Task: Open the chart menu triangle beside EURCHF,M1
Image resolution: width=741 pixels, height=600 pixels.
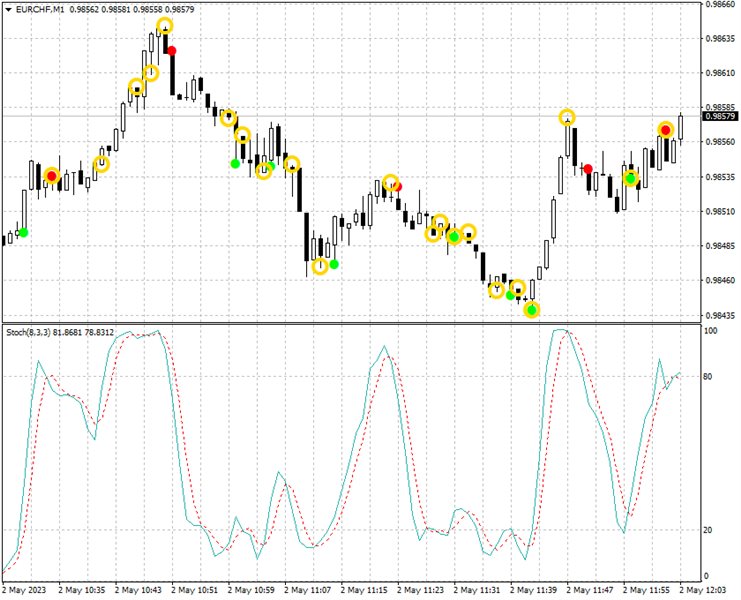Action: pos(8,9)
